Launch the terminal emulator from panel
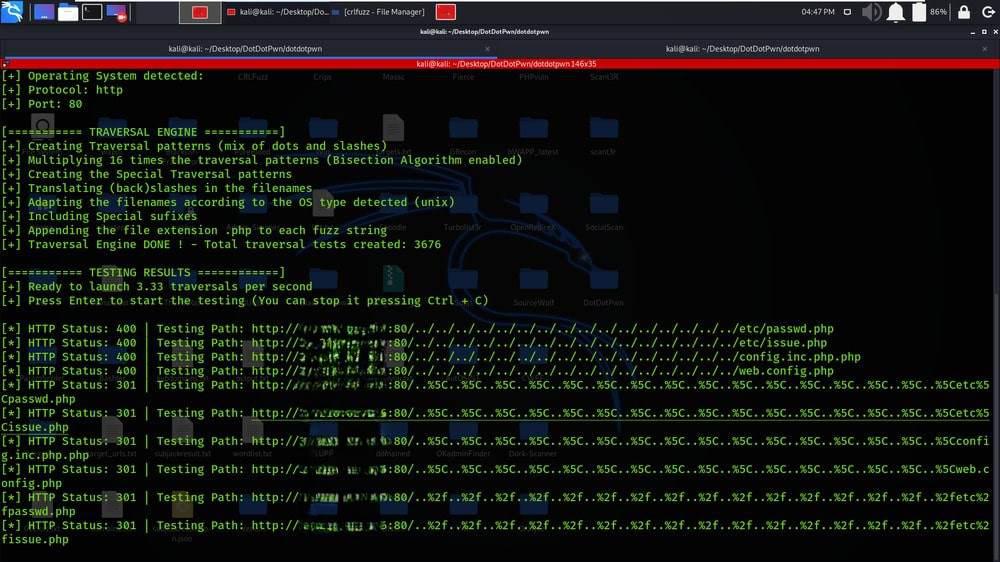This screenshot has width=1000, height=562. point(92,11)
